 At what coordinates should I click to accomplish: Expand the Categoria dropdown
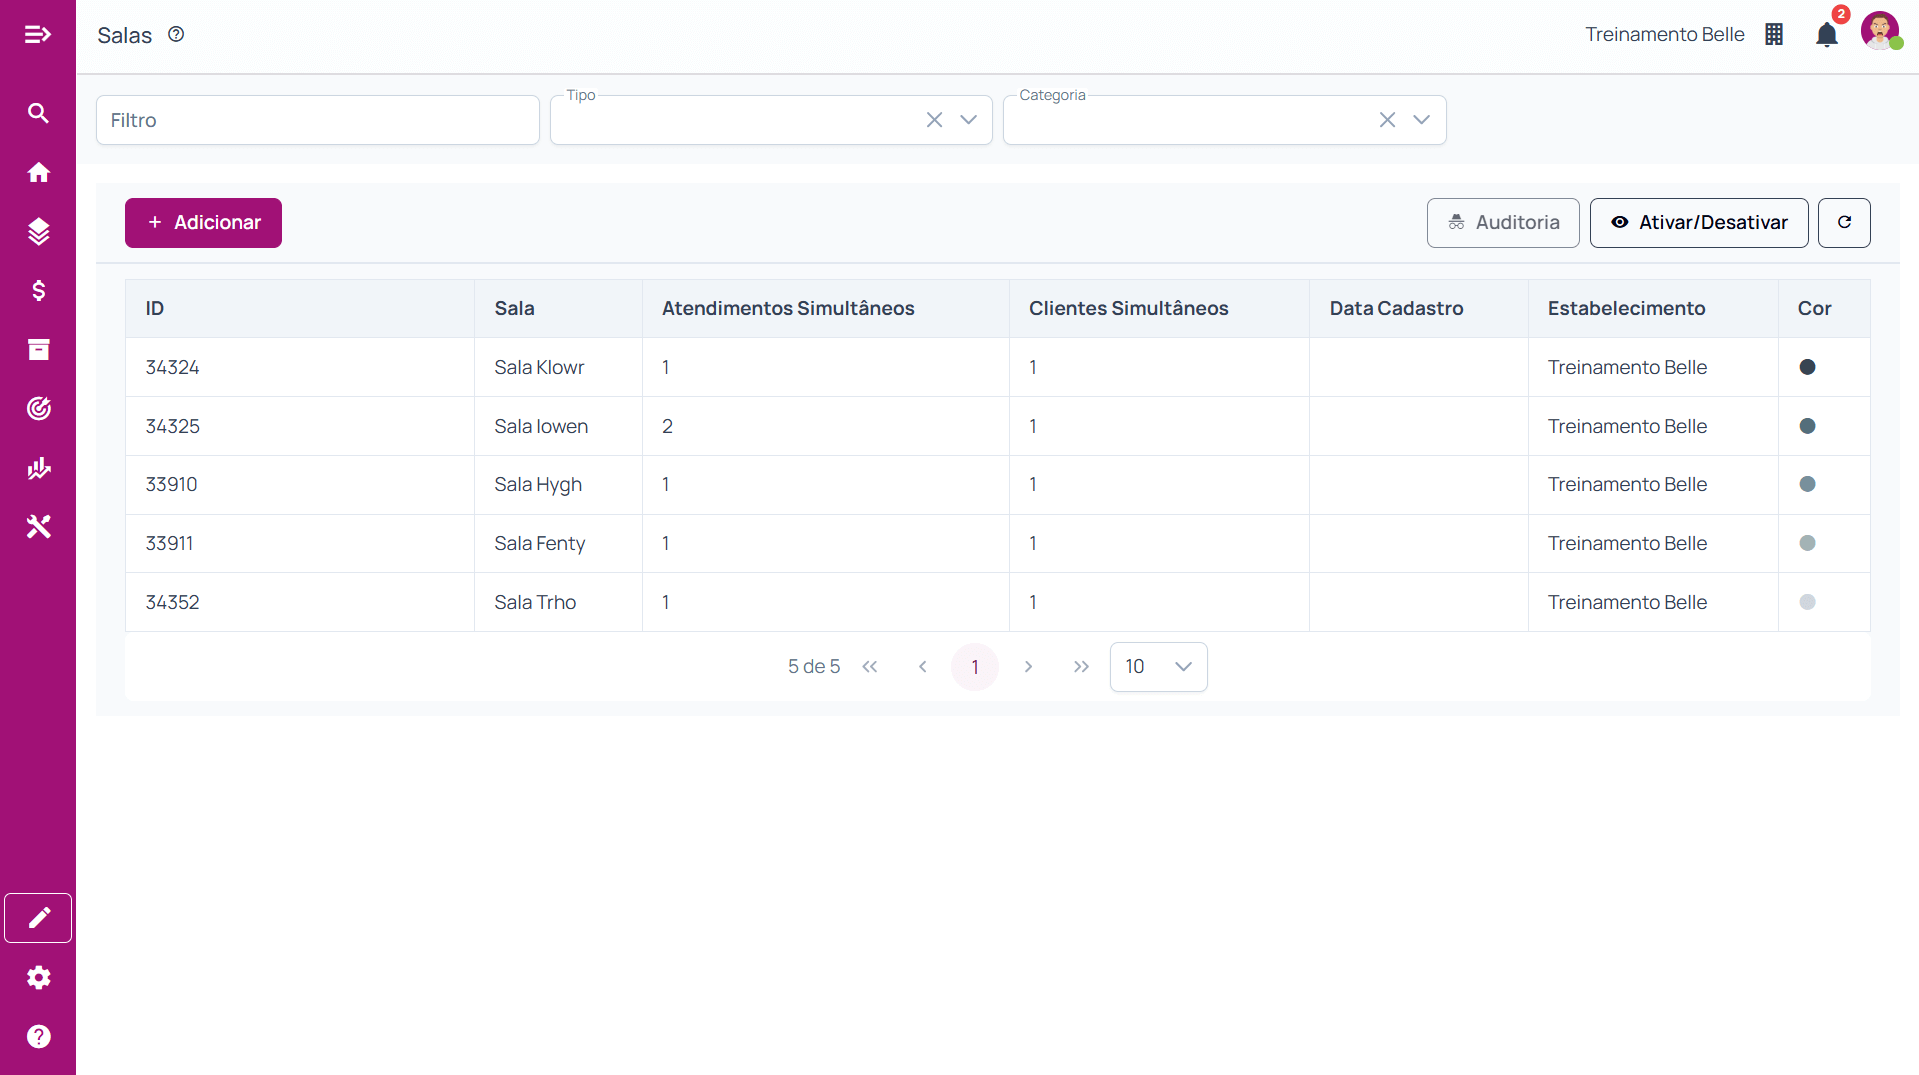point(1421,120)
